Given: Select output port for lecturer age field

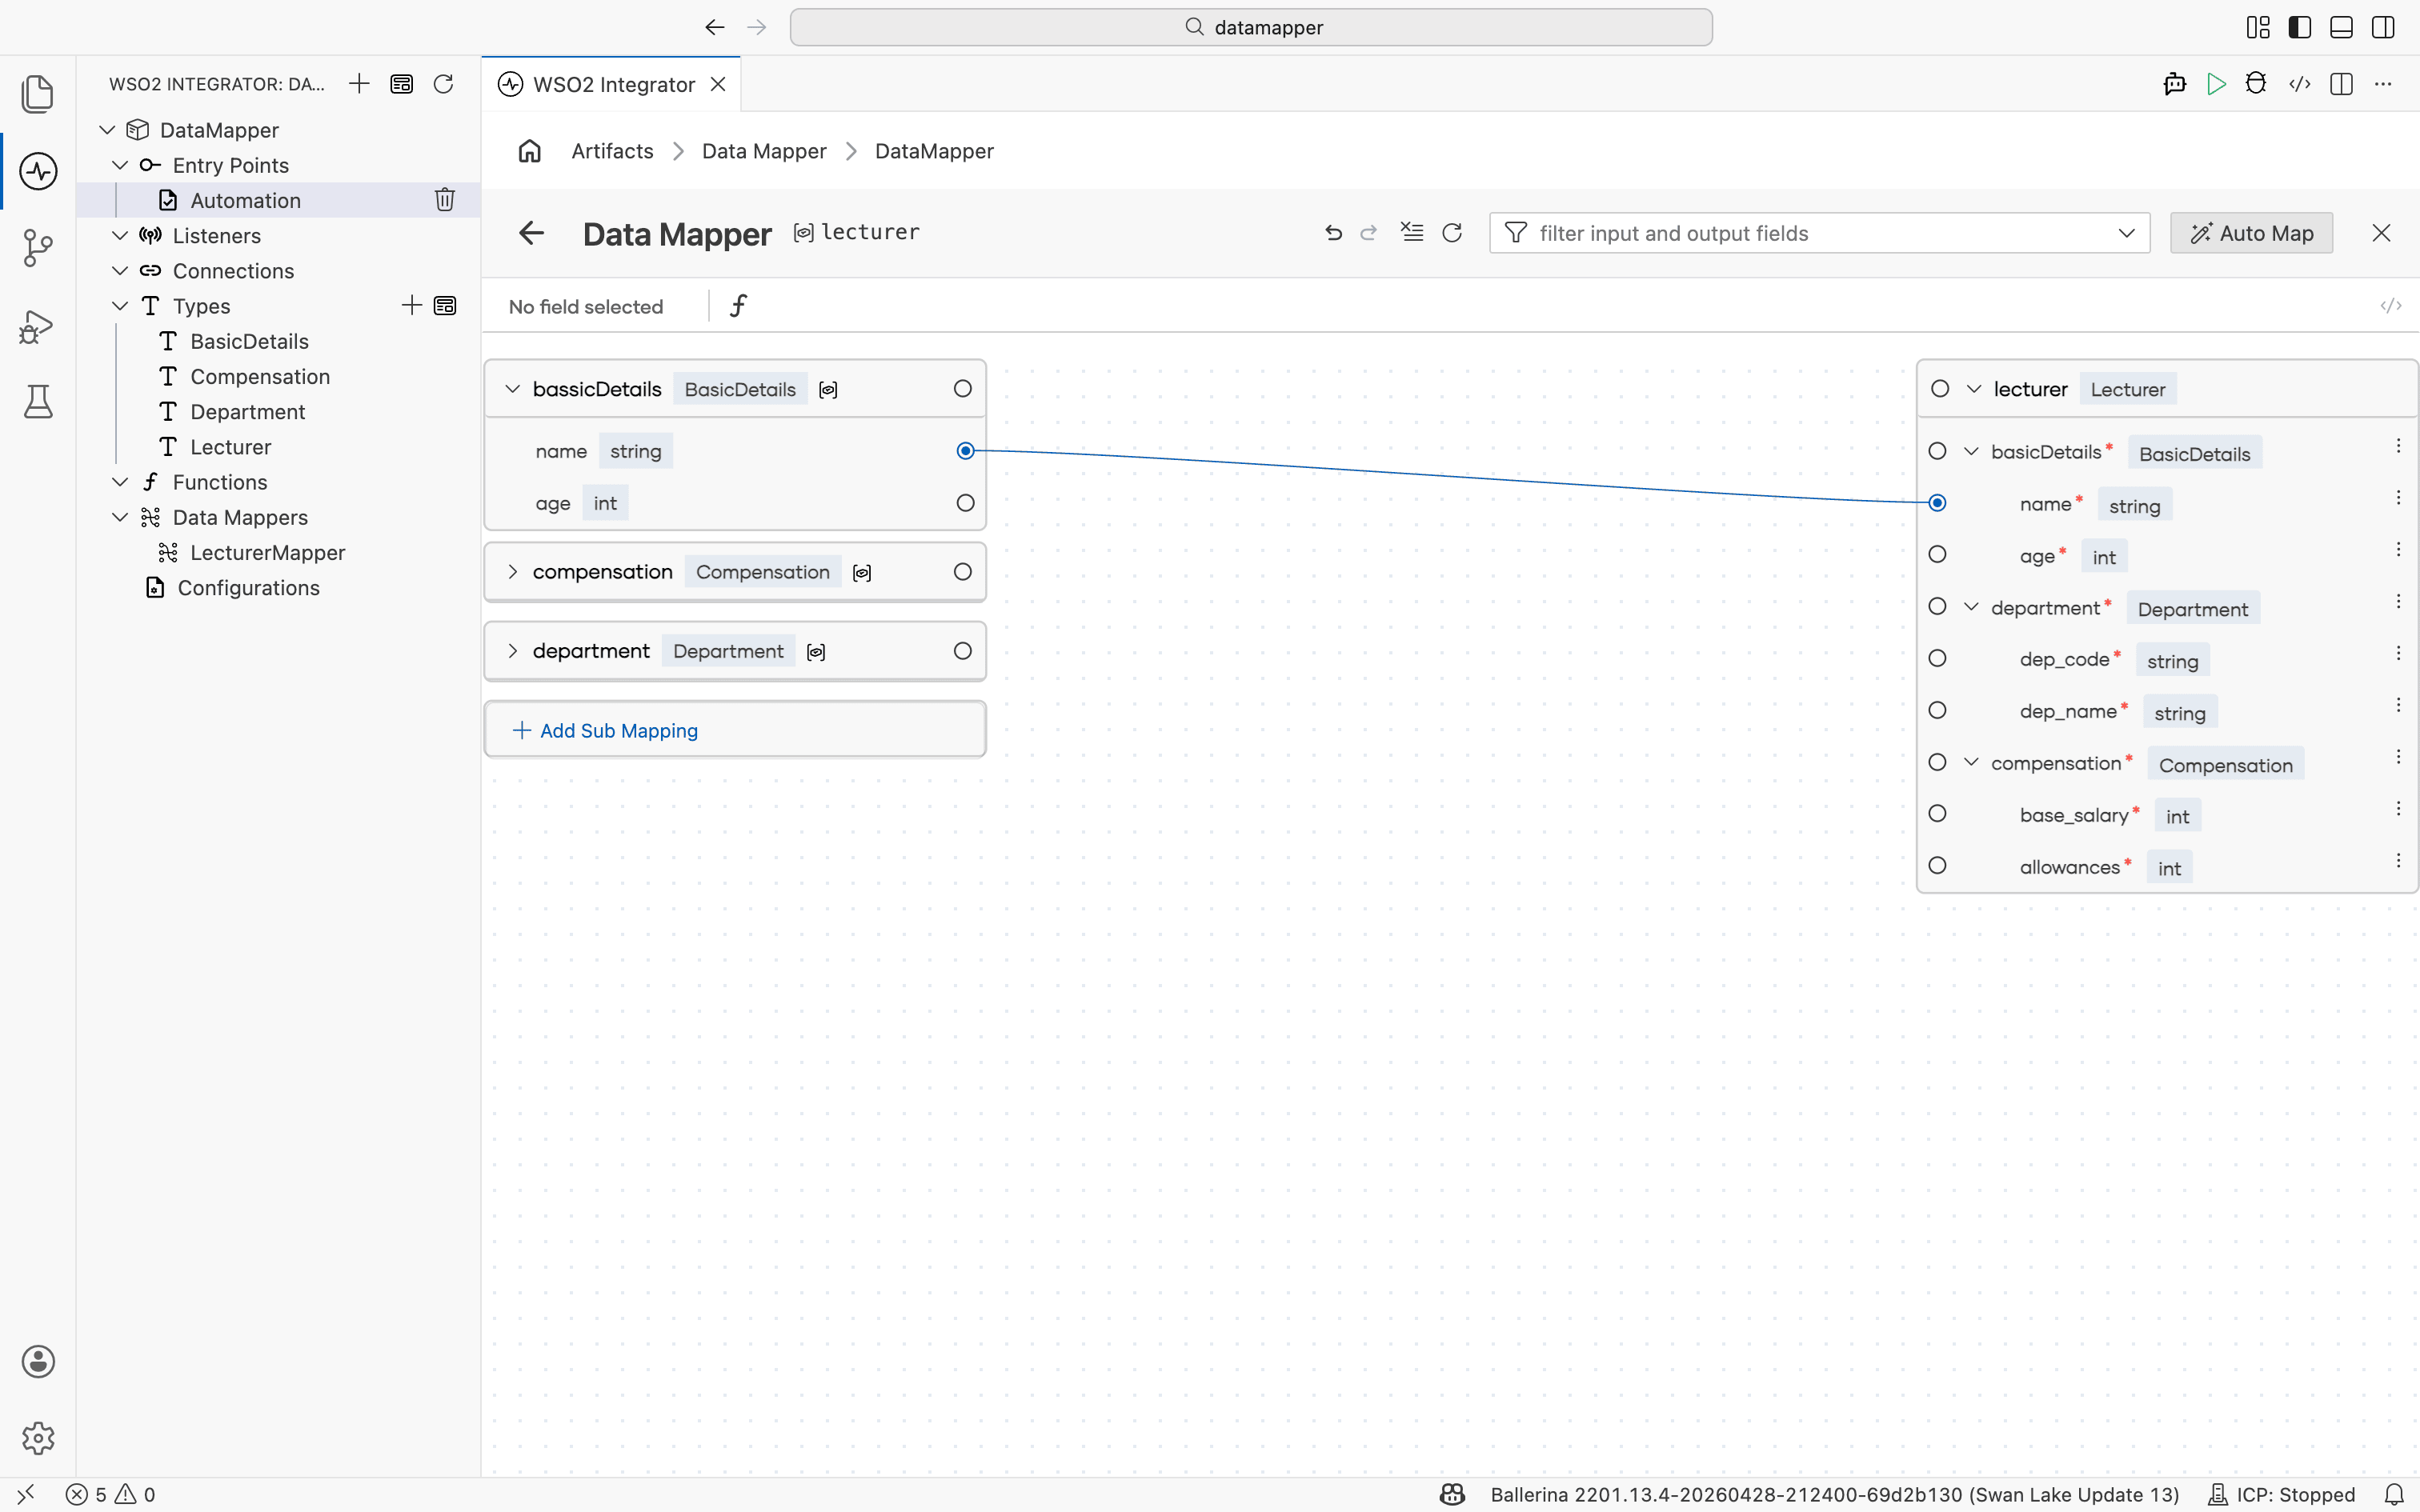Looking at the screenshot, I should [1937, 554].
